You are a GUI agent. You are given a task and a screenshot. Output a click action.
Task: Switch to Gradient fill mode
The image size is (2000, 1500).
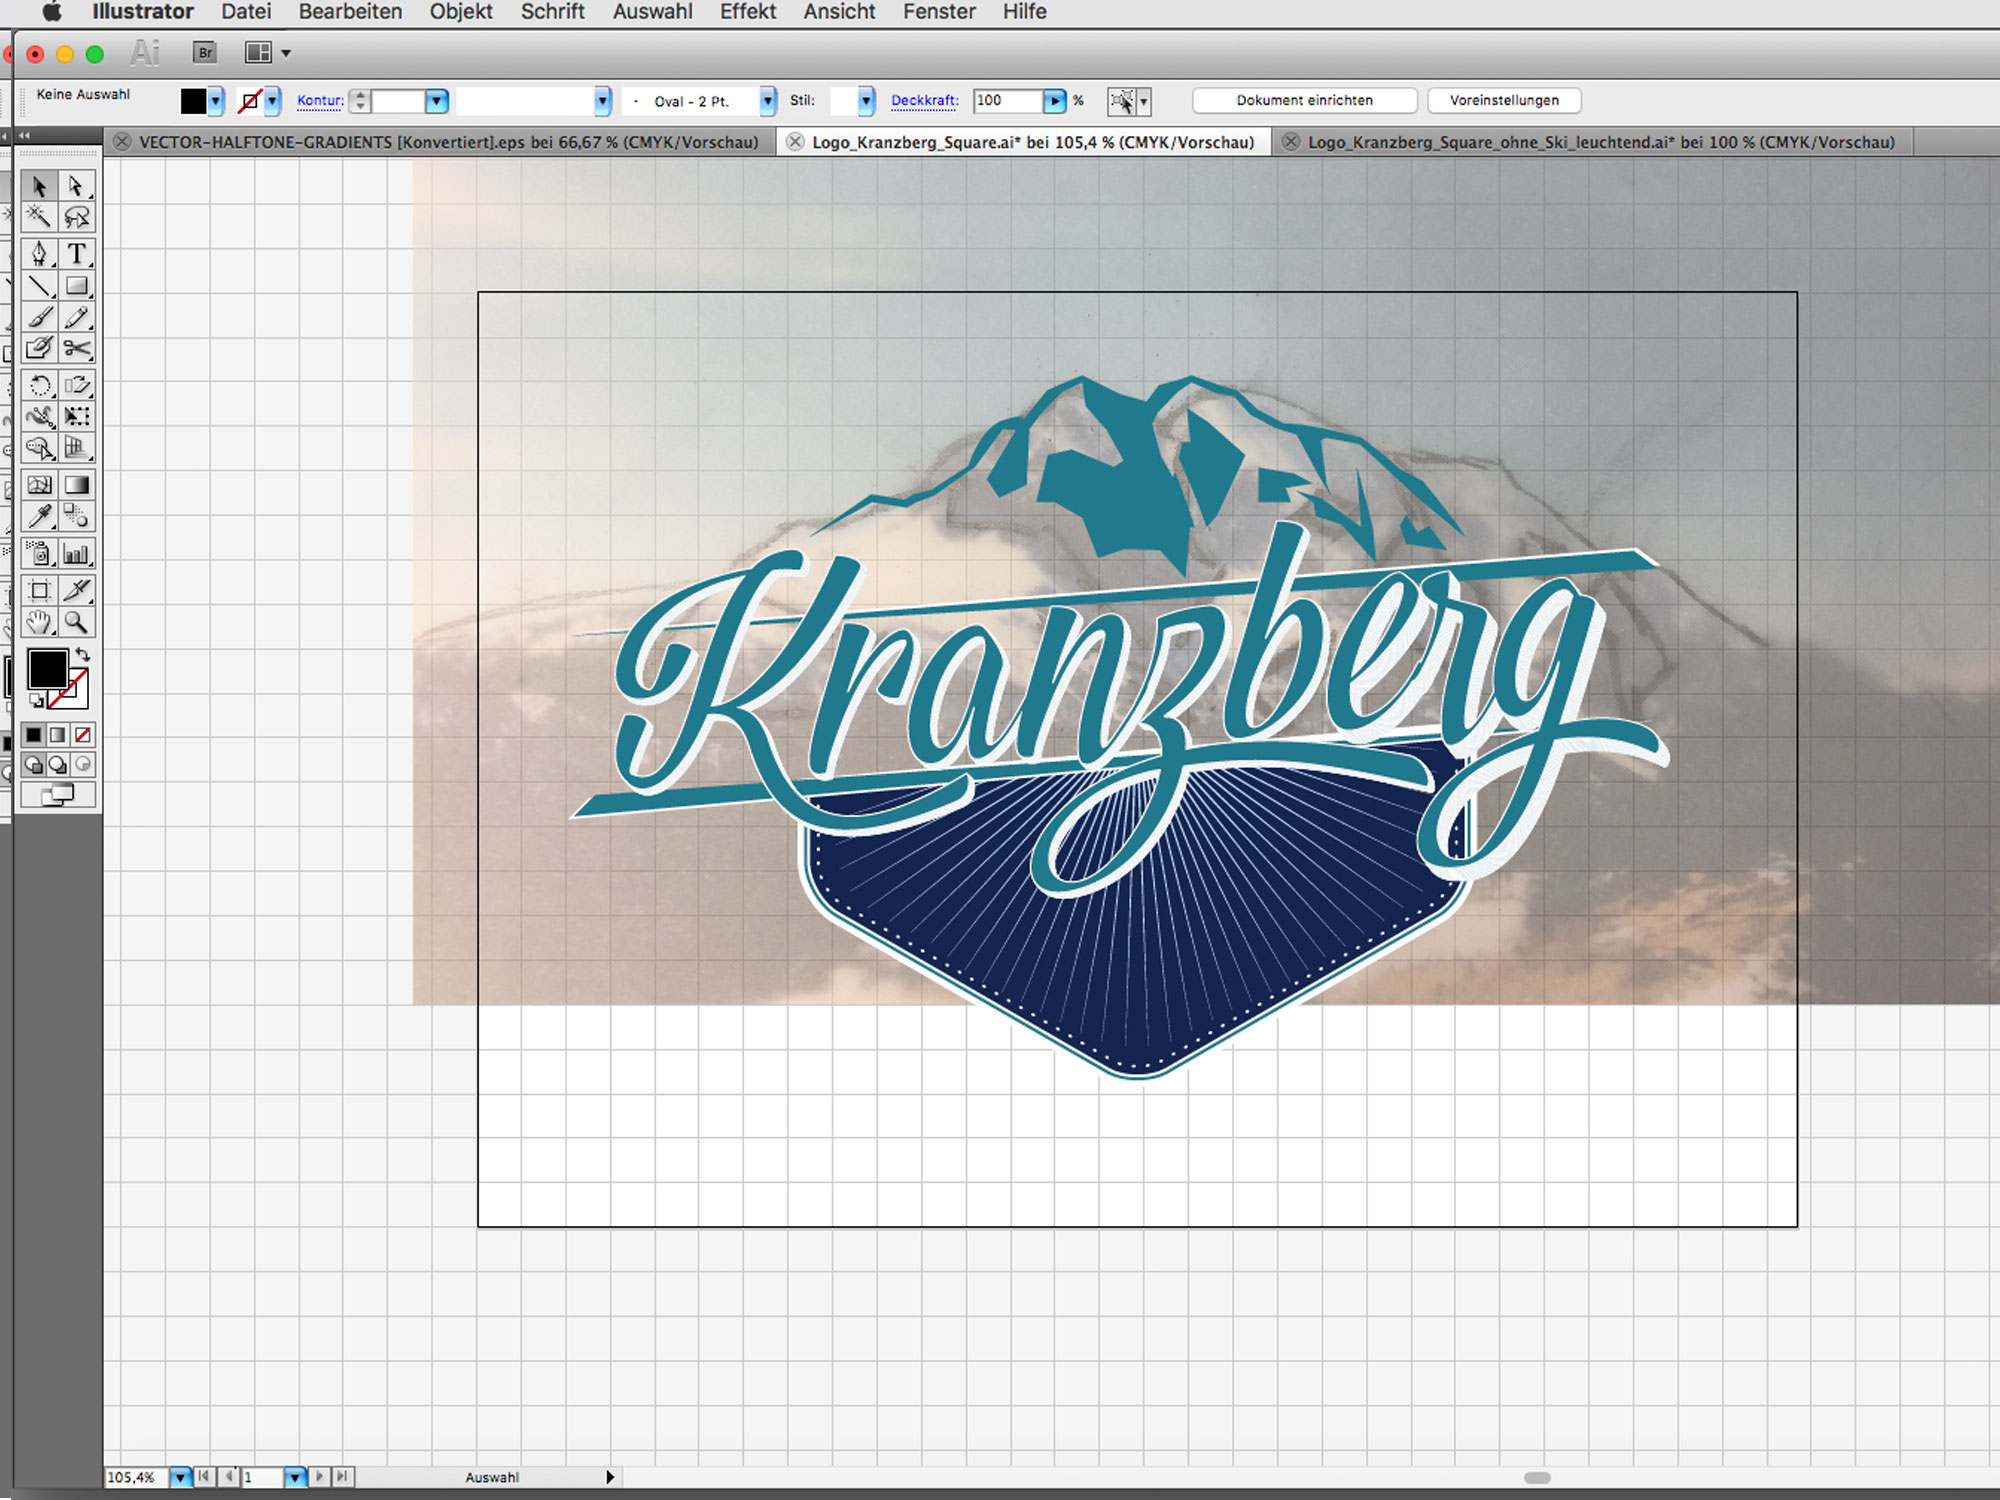tap(59, 735)
